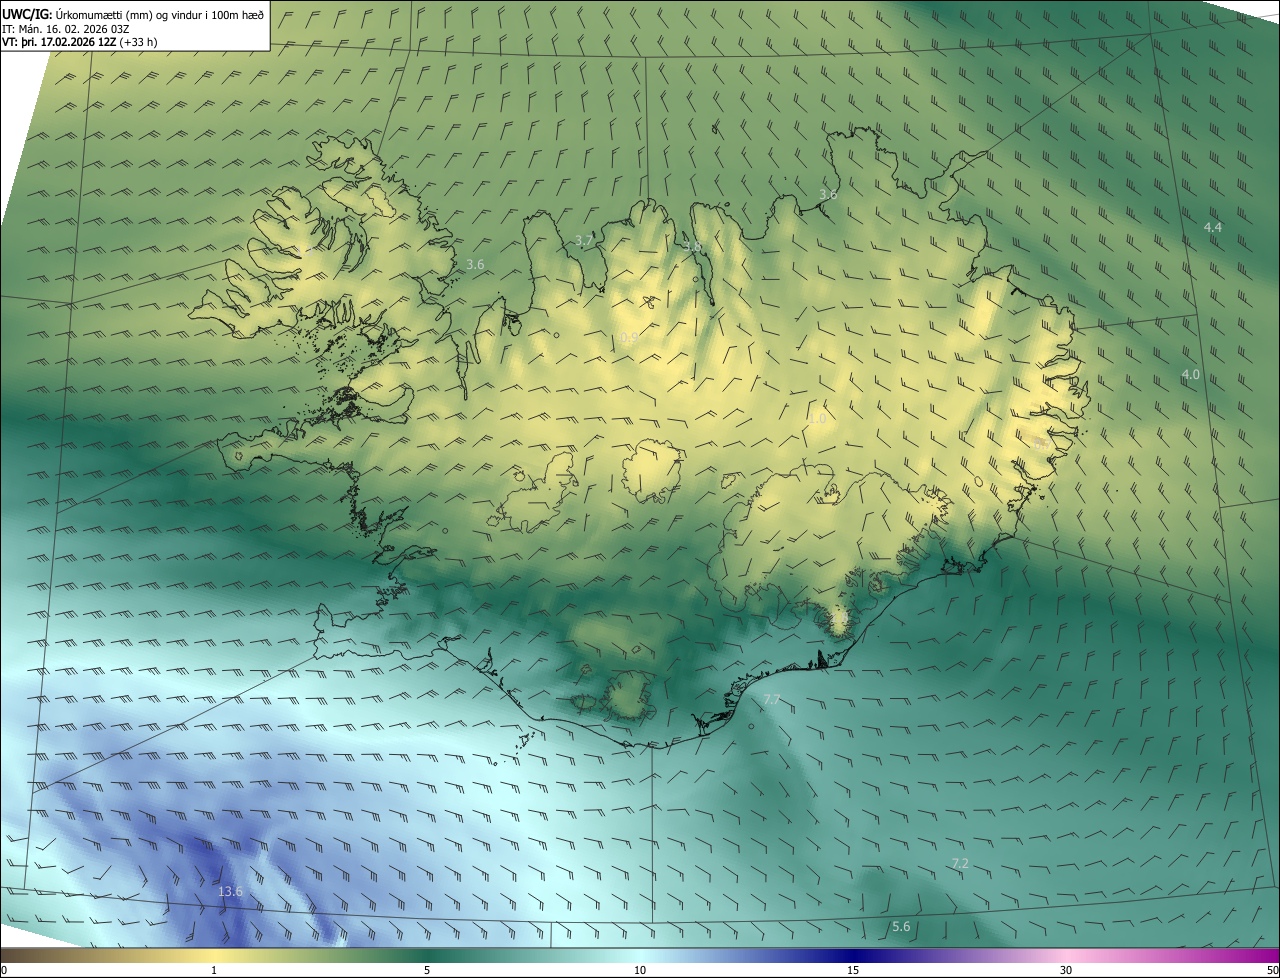Click the 4.0 value label east of Iceland

point(1191,374)
